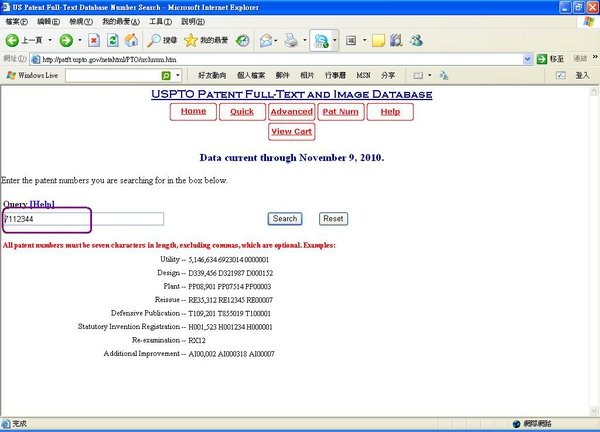Follow the Advanced search link
600x432 pixels.
[x=292, y=112]
